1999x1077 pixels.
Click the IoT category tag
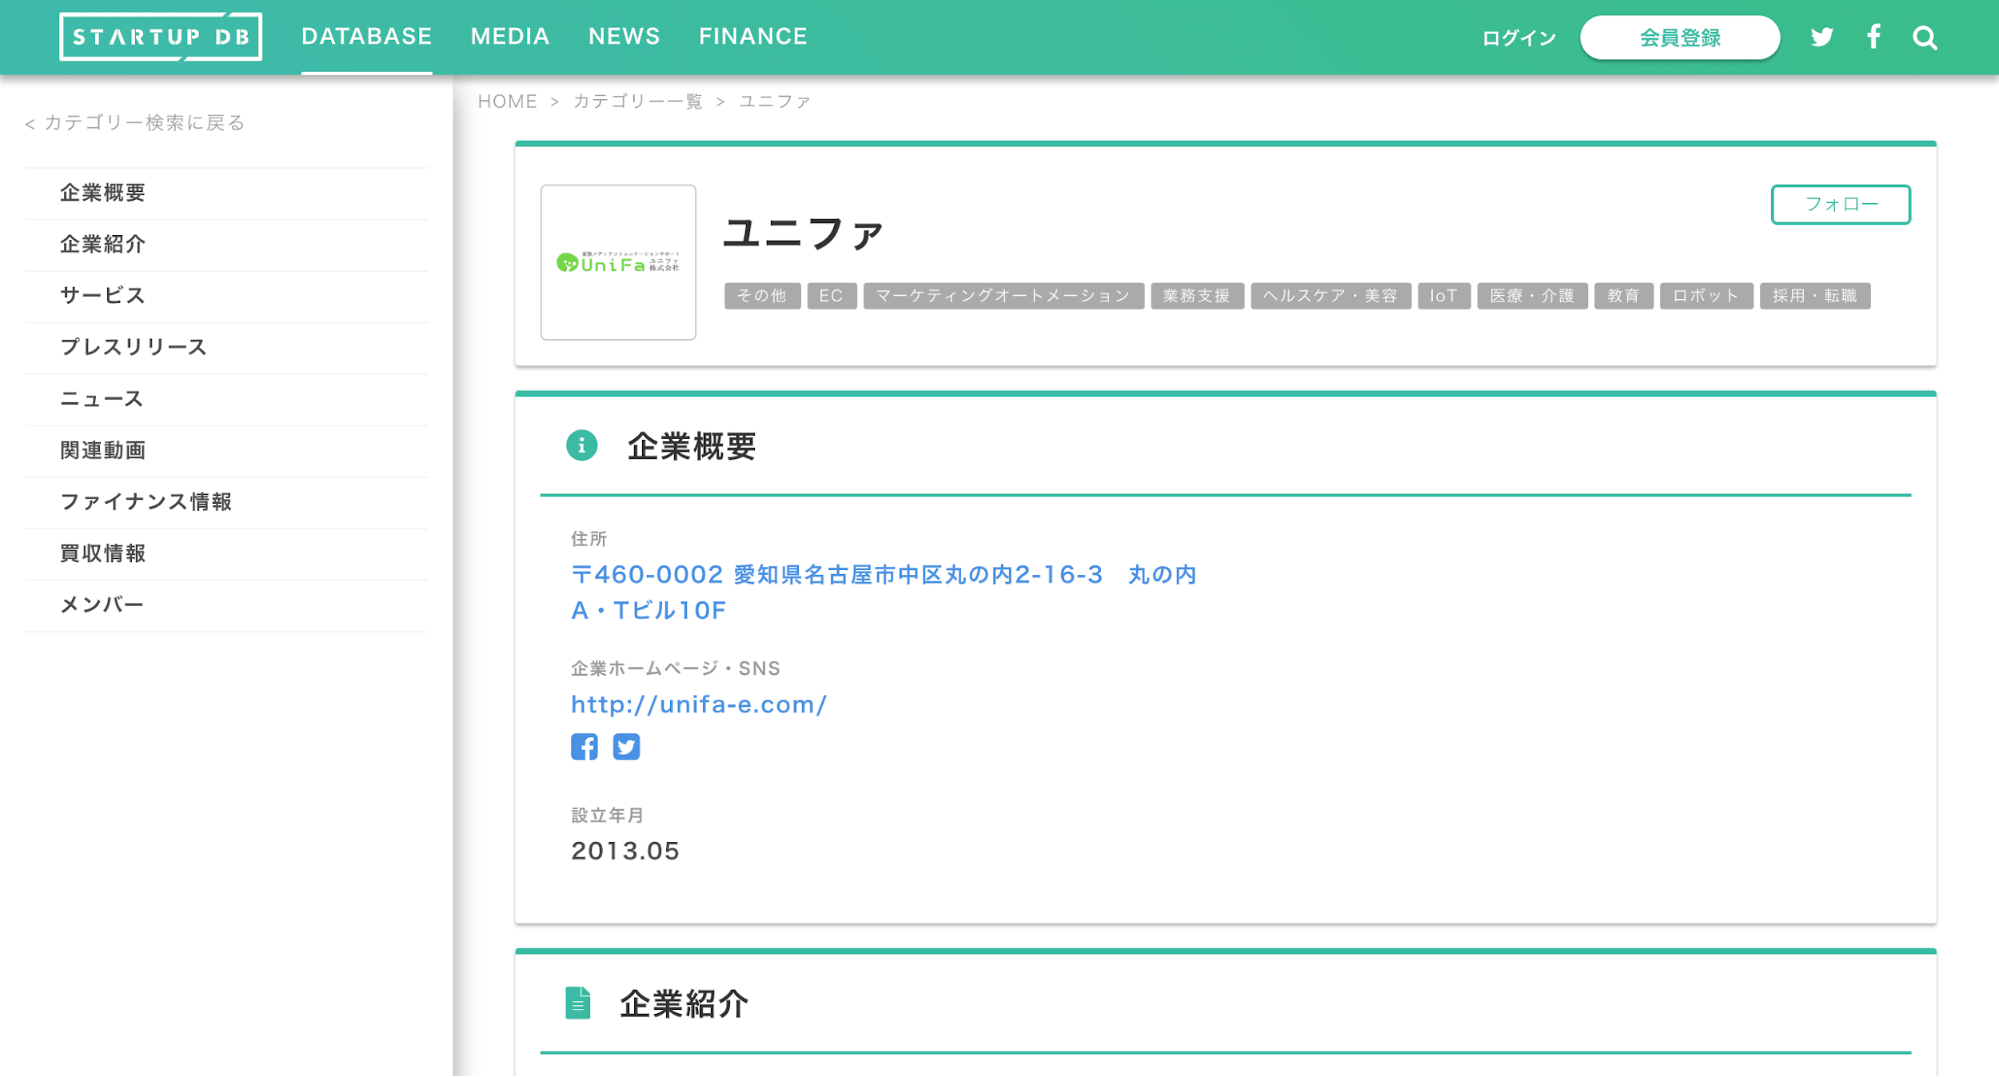1443,296
